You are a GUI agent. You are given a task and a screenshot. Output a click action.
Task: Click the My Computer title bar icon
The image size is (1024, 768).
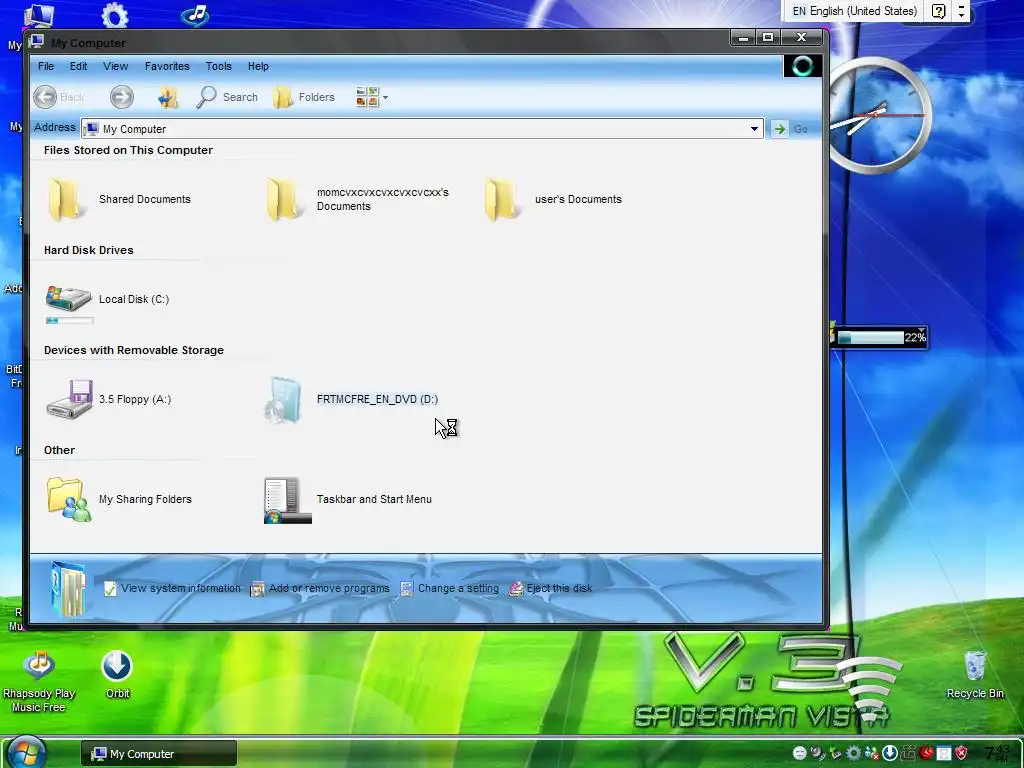click(37, 42)
